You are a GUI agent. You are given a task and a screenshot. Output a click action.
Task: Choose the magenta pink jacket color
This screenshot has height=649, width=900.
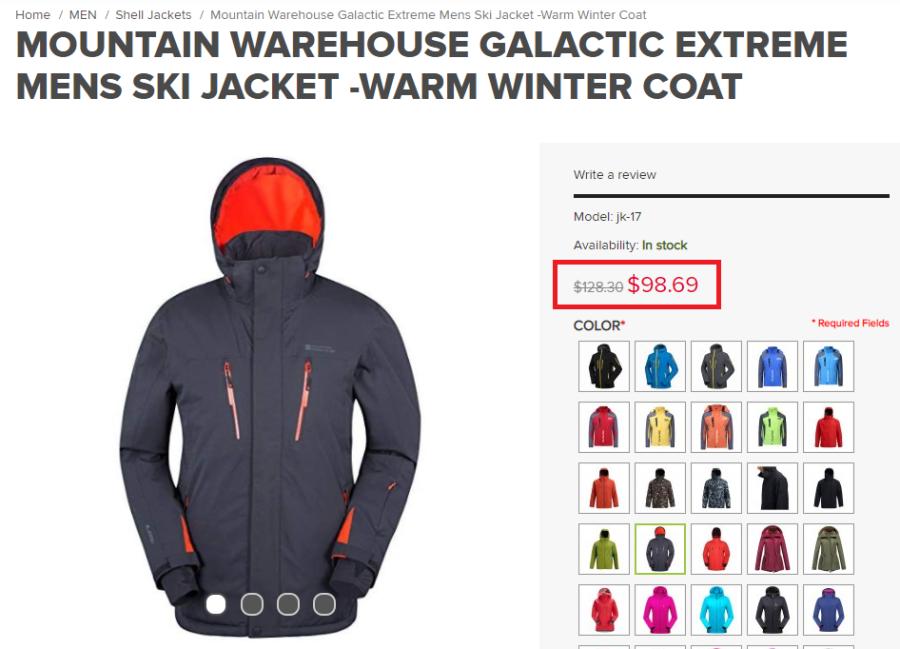pos(660,610)
